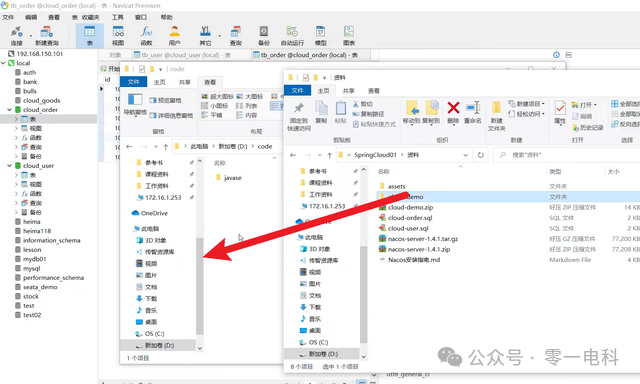Open Navicat 工具 (Tools) menu
Image resolution: width=640 pixels, height=384 pixels.
pyautogui.click(x=118, y=17)
